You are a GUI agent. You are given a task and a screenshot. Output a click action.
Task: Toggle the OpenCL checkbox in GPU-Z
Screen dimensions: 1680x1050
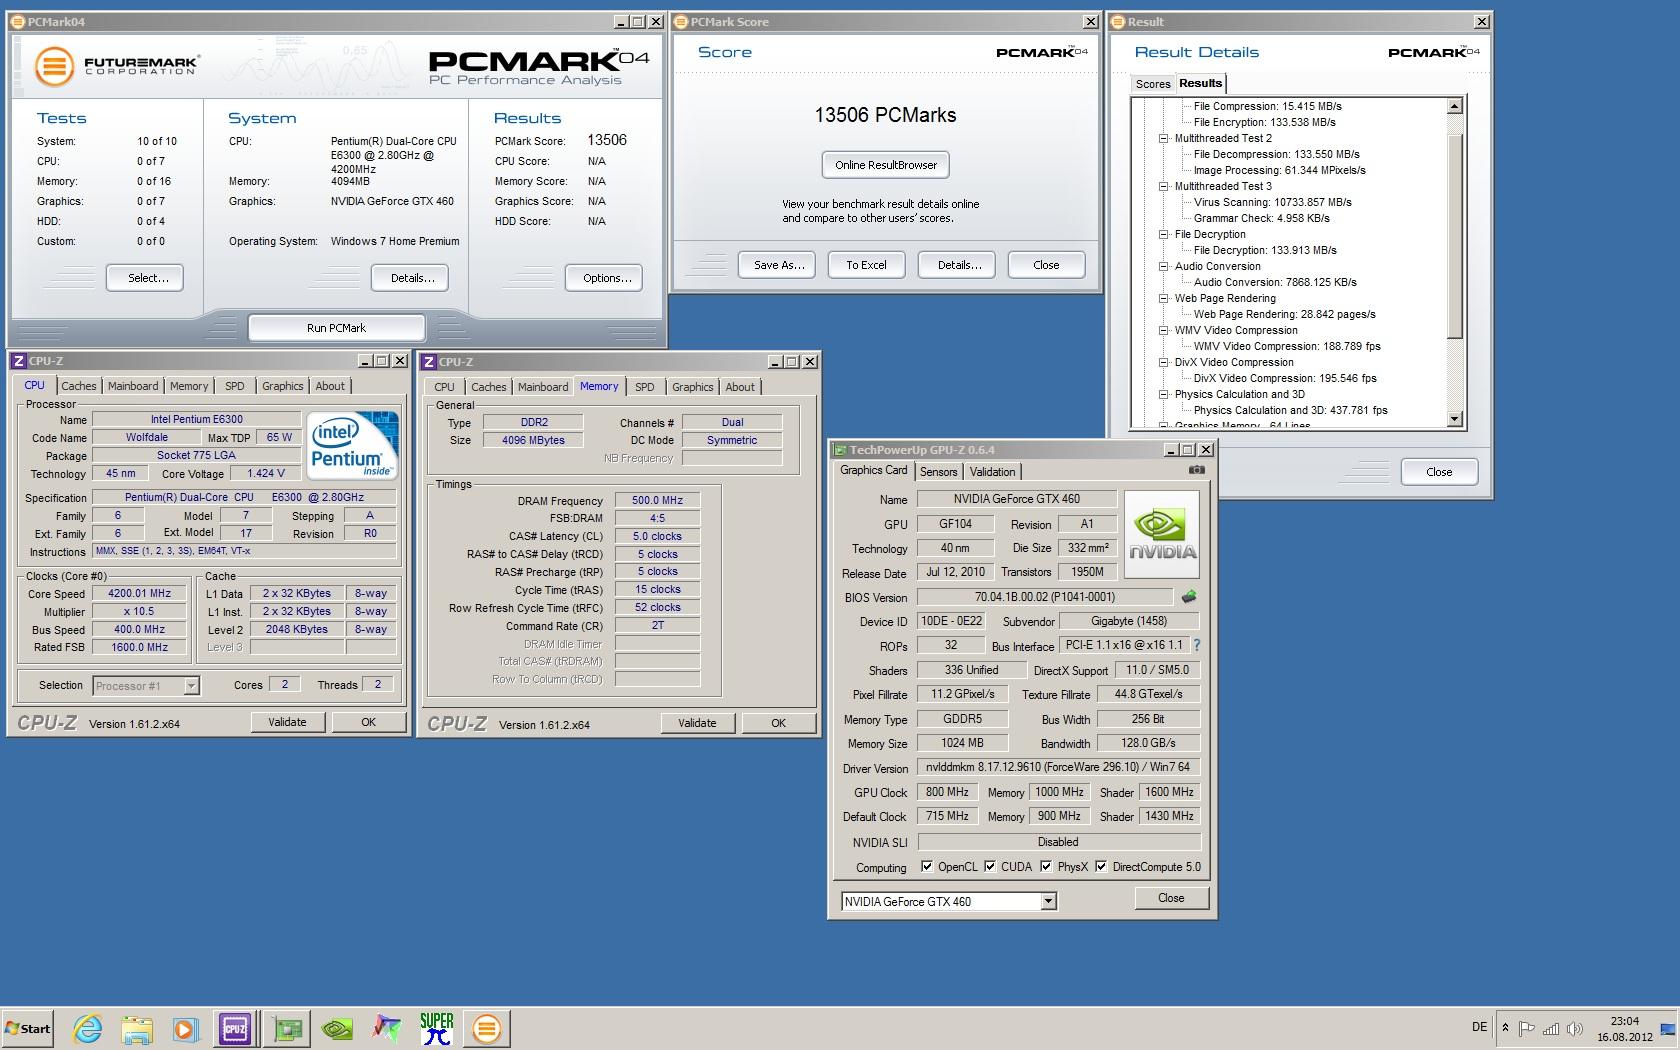tap(927, 867)
